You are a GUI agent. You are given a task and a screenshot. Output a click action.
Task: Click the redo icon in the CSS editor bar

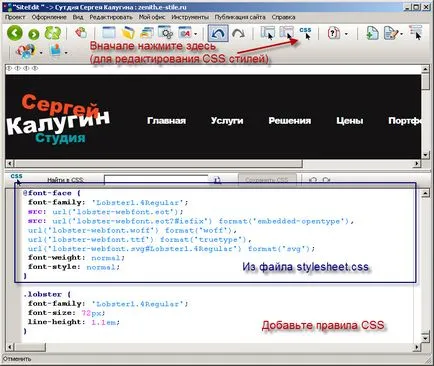(x=326, y=180)
